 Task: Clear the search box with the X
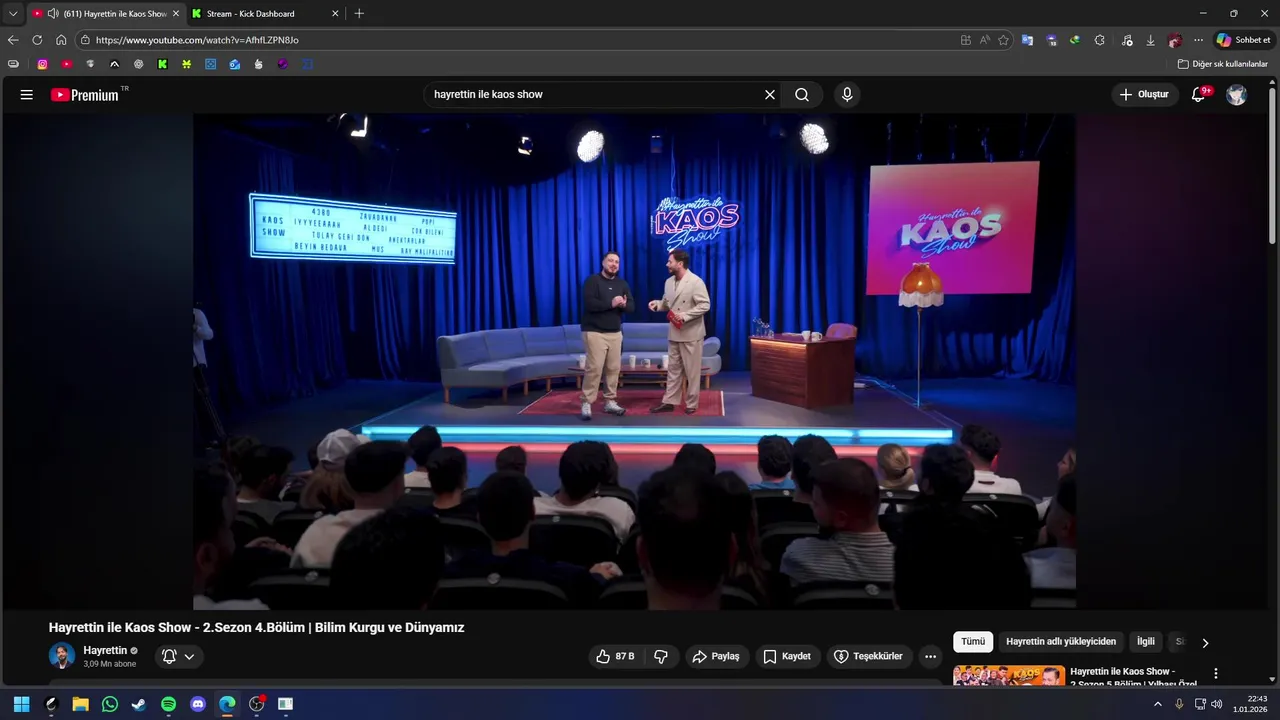770,95
